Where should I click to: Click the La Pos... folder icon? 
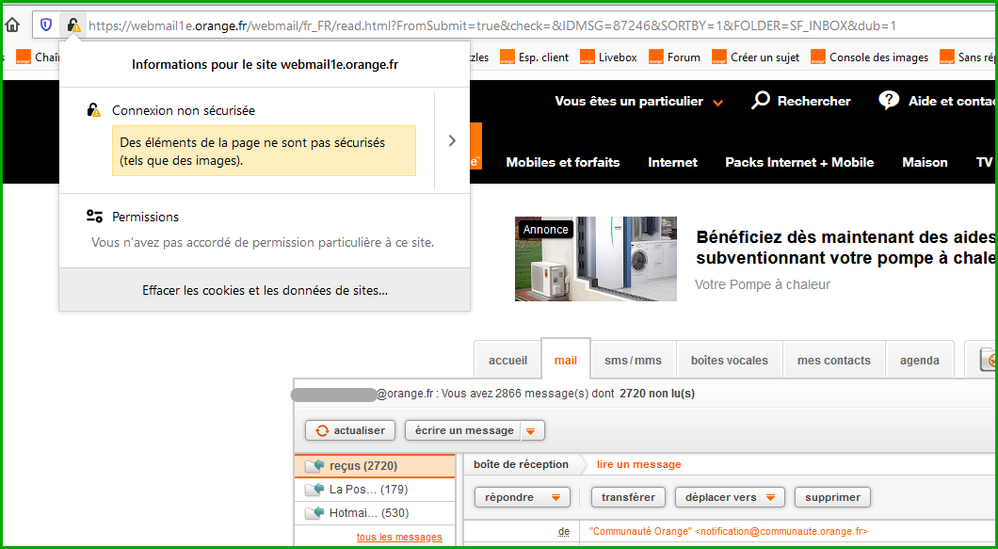click(315, 490)
